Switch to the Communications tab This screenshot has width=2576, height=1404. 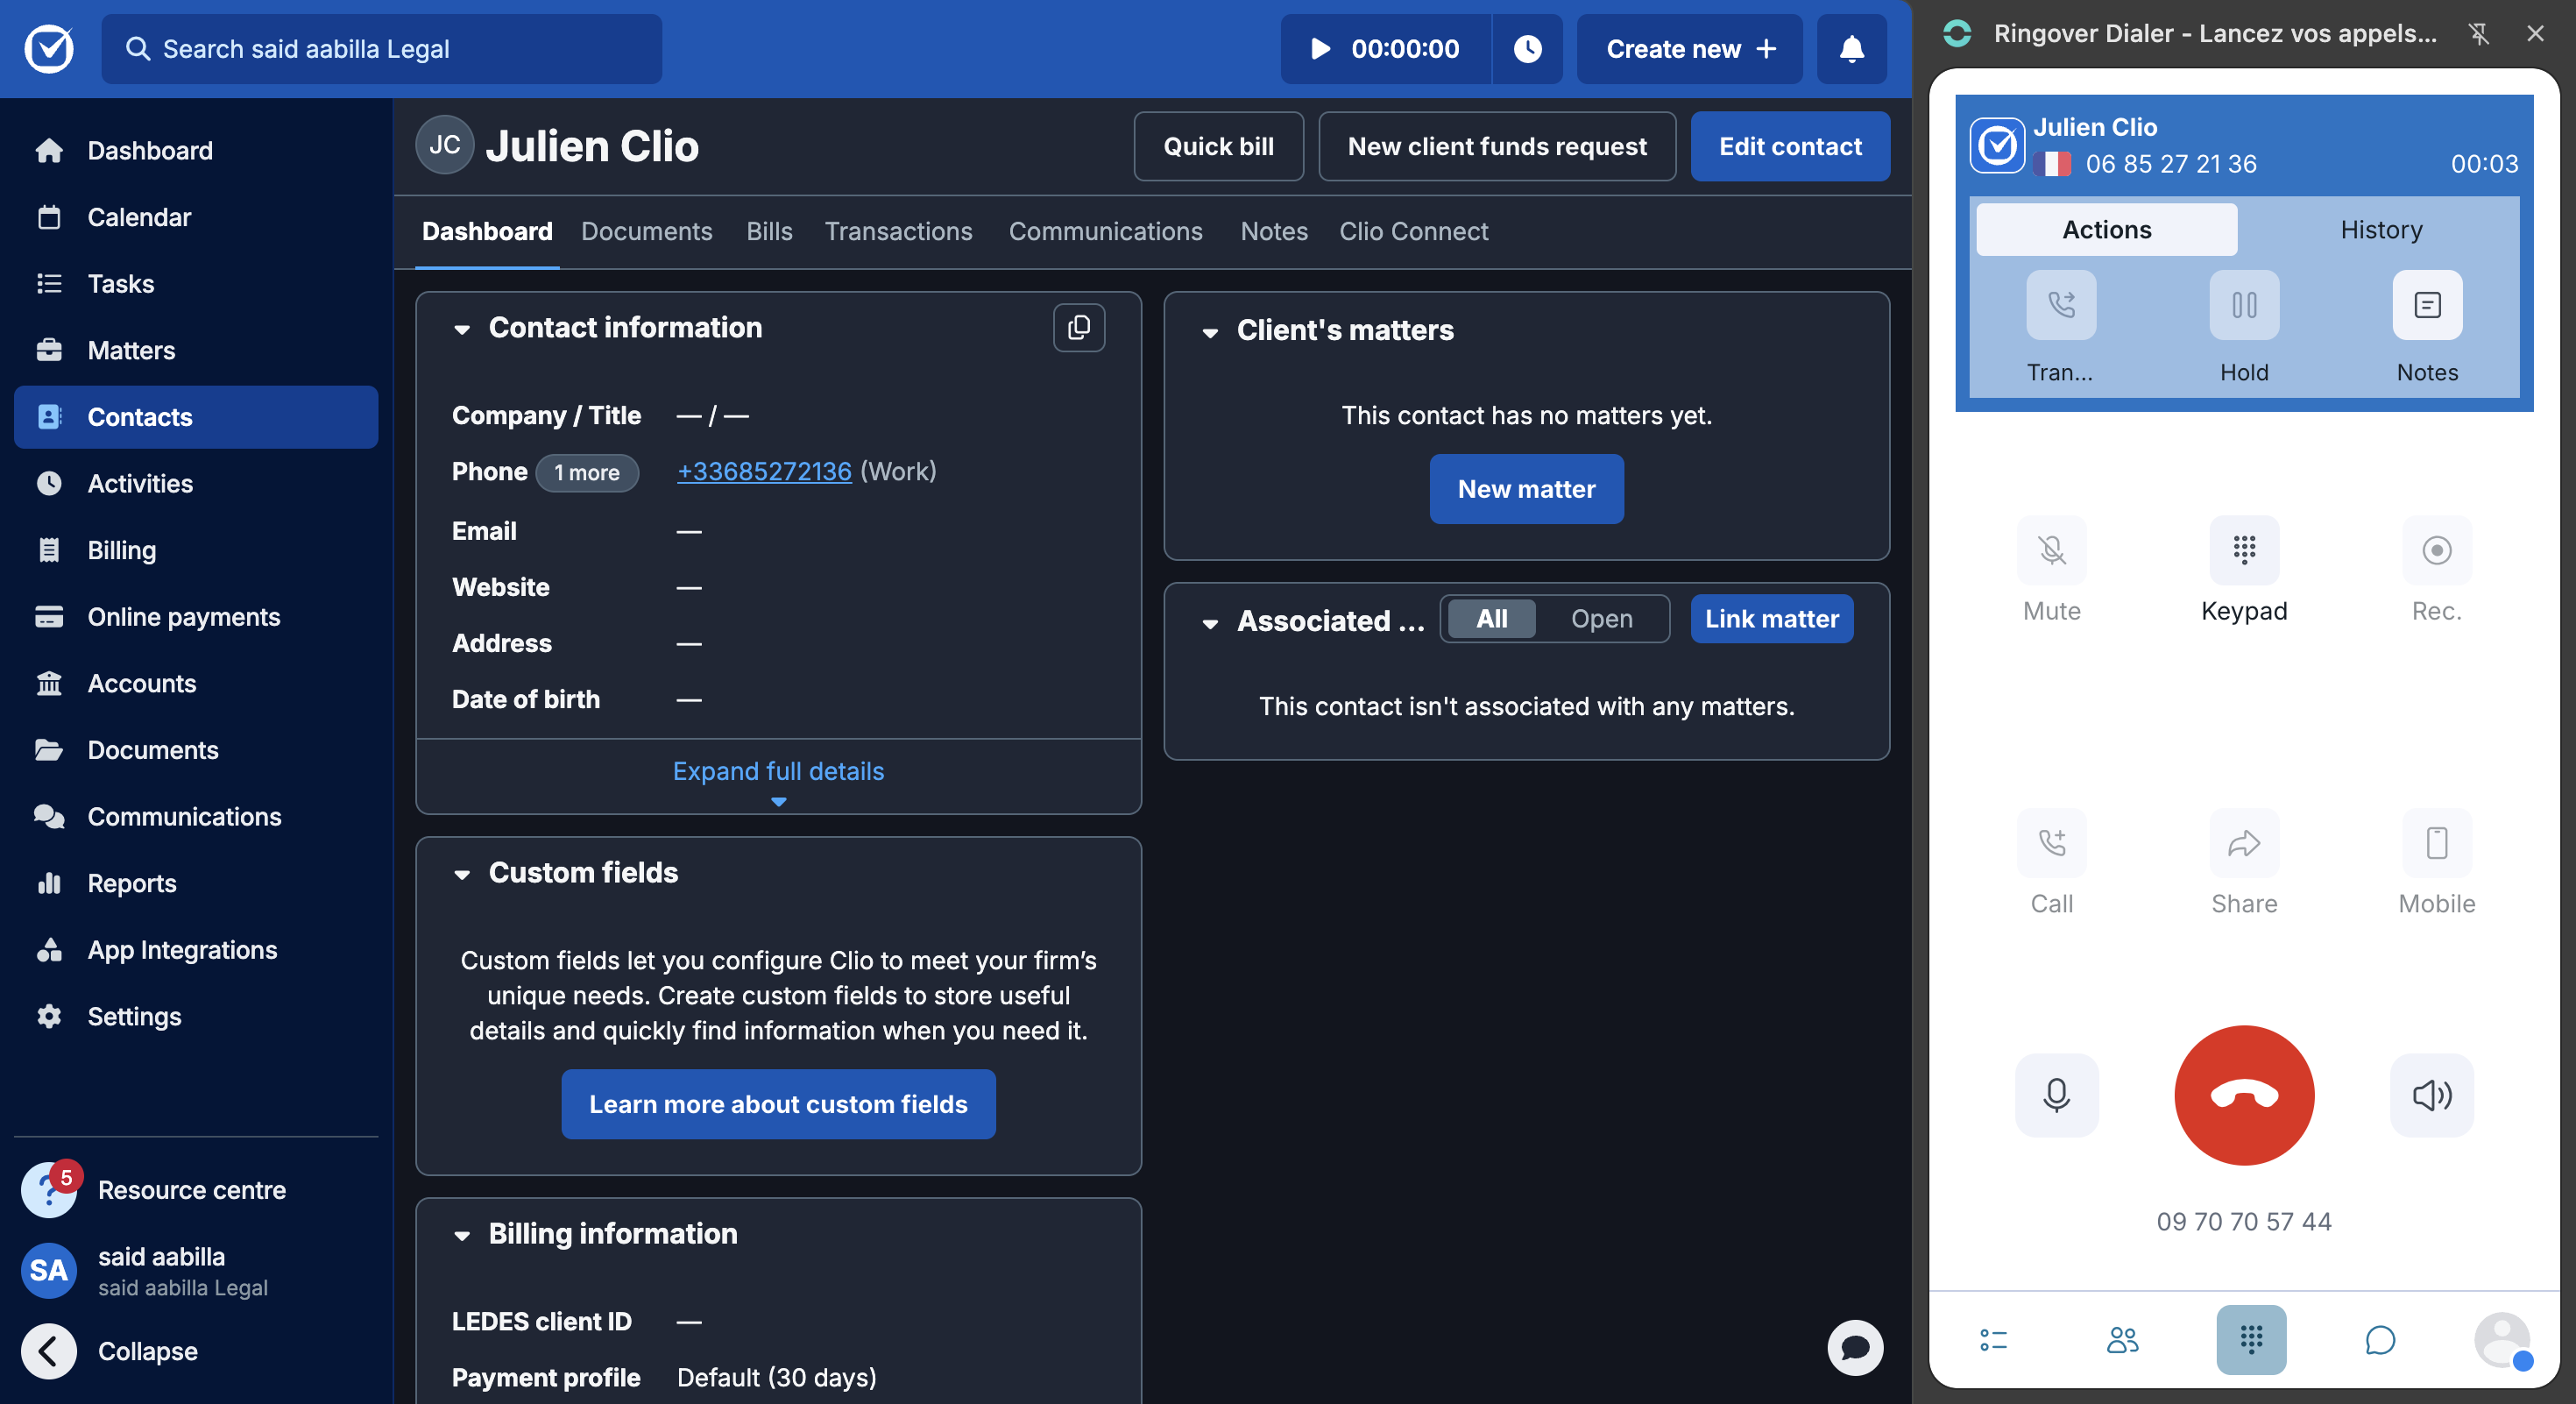(x=1105, y=231)
